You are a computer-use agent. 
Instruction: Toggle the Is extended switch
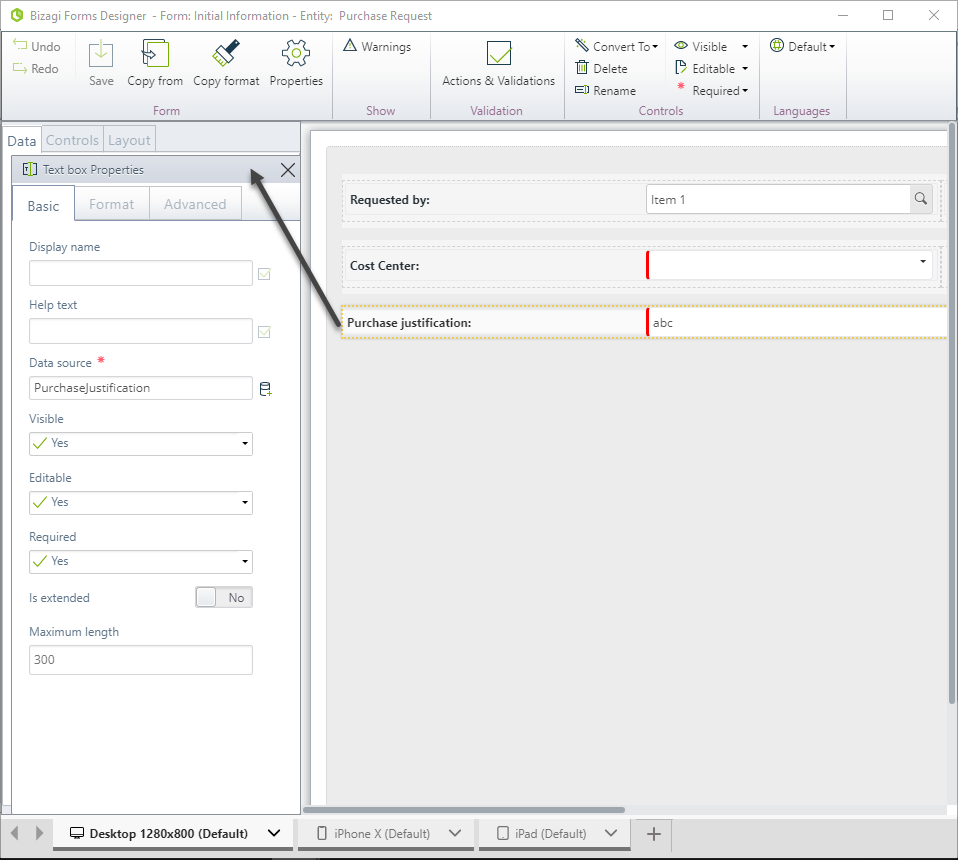224,597
